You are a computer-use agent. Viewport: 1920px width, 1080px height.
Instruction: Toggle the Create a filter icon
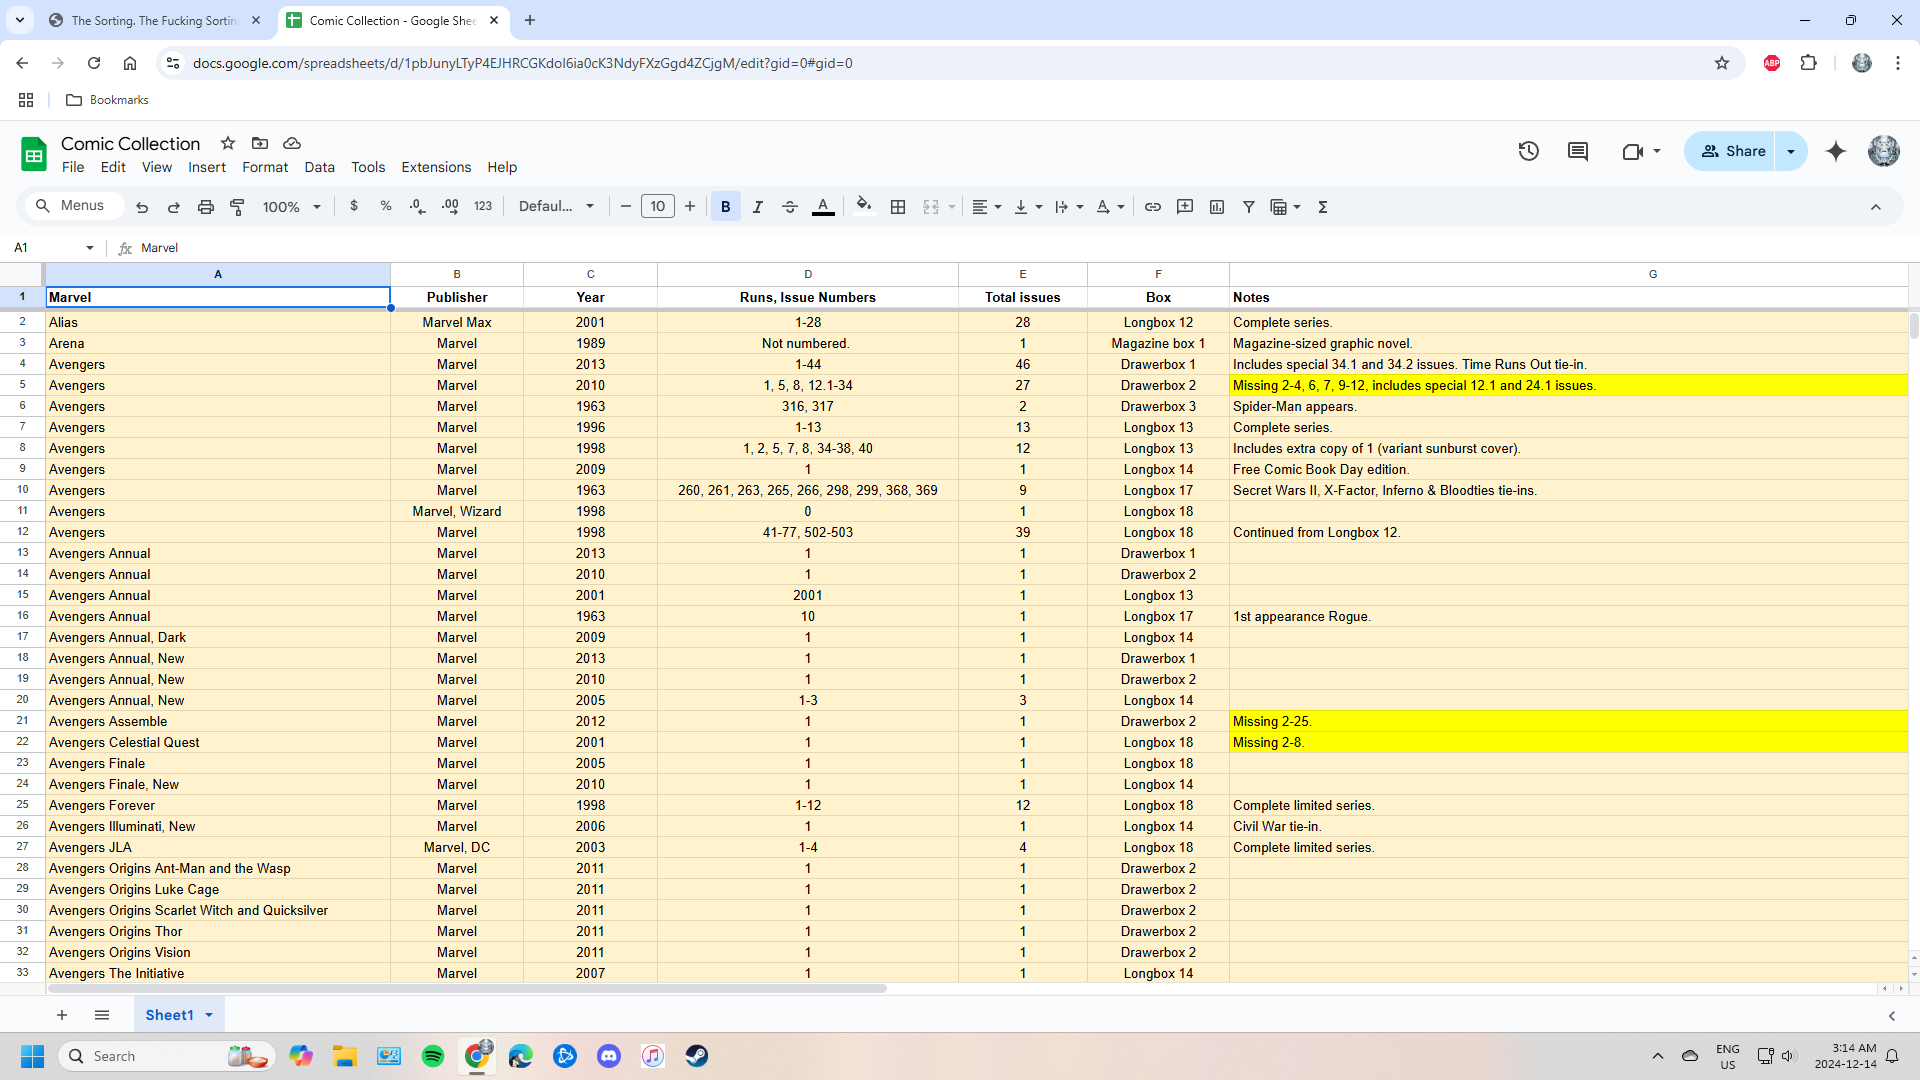1249,207
